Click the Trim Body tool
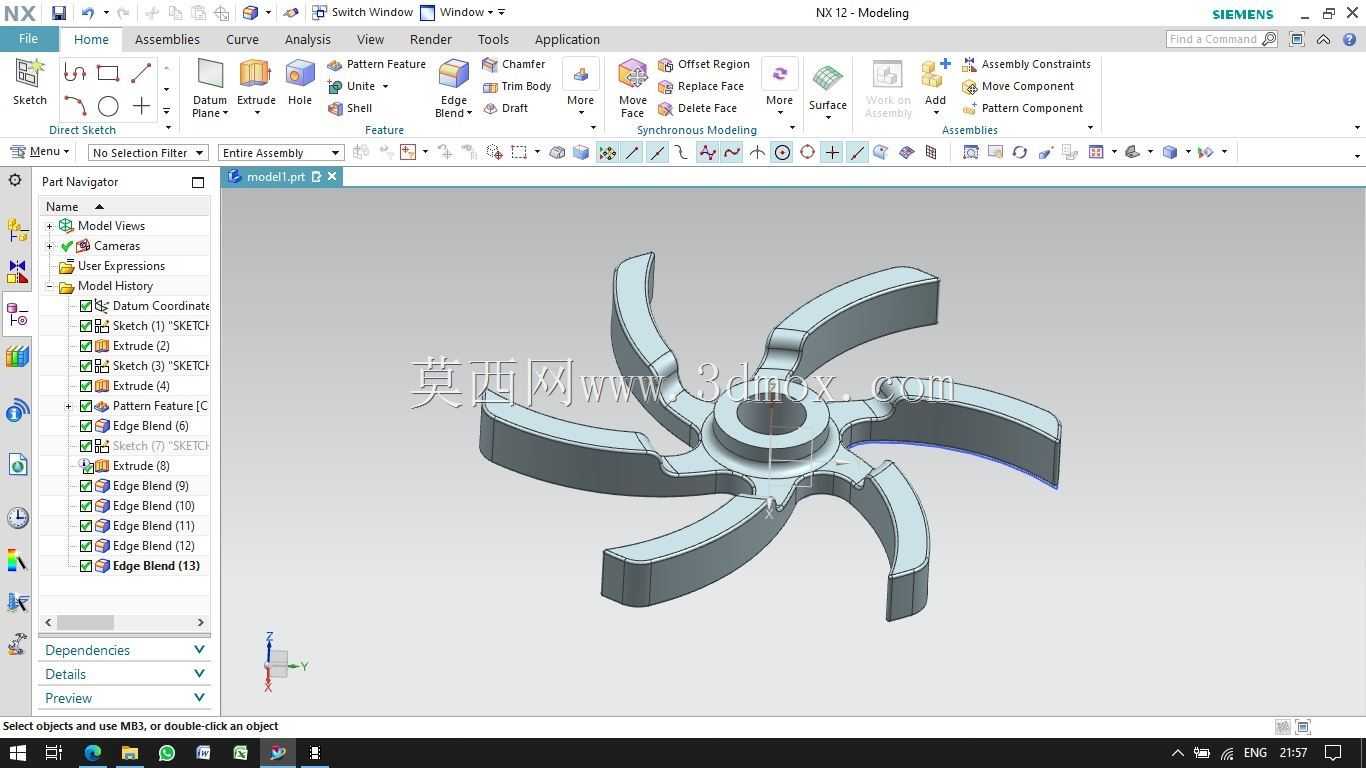Image resolution: width=1366 pixels, height=768 pixels. 517,86
